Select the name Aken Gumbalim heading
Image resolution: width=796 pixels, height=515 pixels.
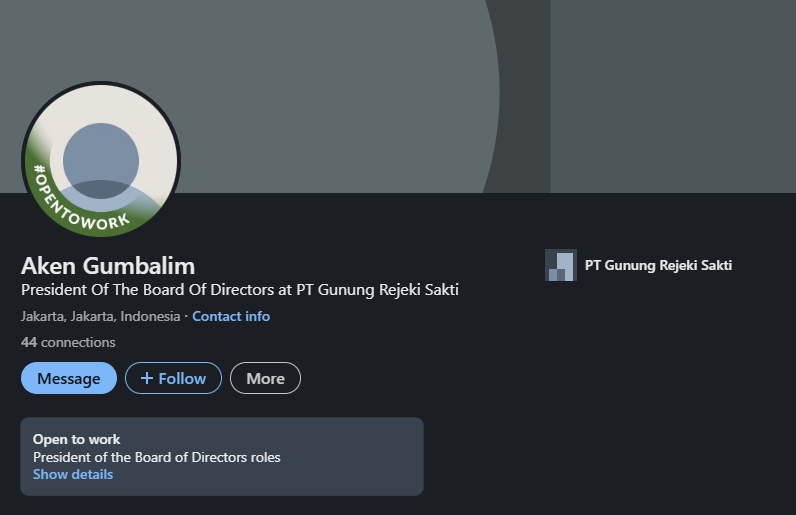(x=108, y=266)
